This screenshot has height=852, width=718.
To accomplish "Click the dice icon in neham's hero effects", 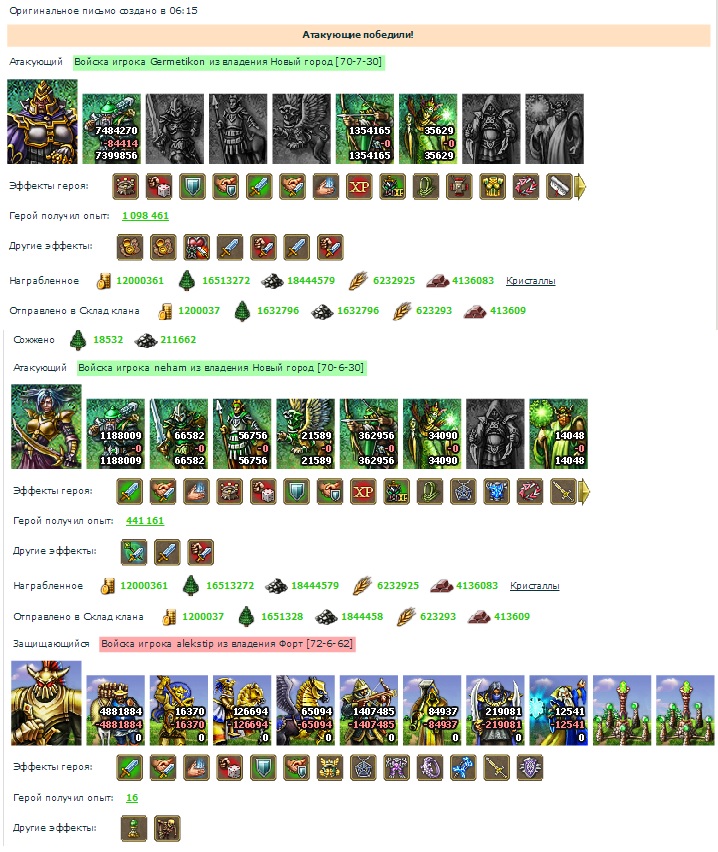I will coord(263,492).
